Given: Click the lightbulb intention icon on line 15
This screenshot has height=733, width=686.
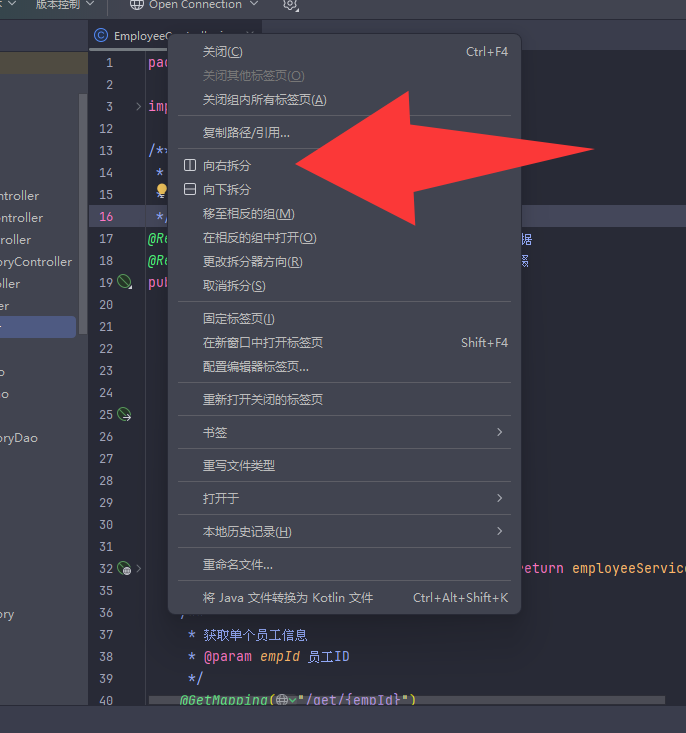Looking at the screenshot, I should pyautogui.click(x=161, y=190).
